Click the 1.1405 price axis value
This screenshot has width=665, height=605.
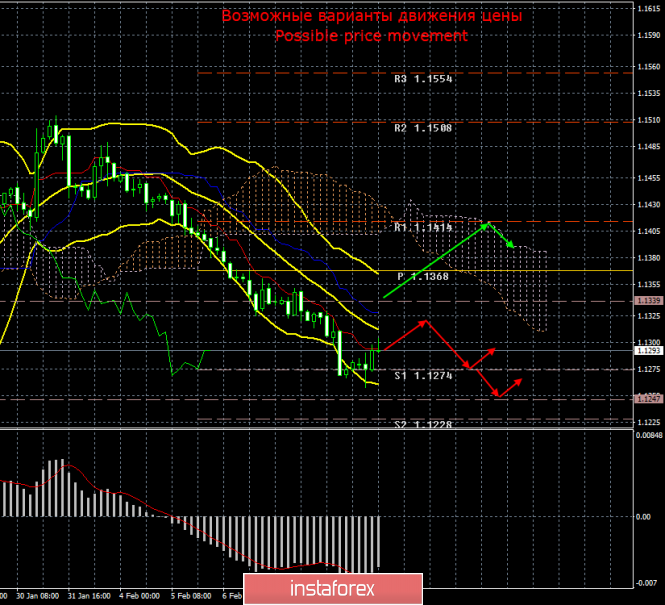click(649, 231)
